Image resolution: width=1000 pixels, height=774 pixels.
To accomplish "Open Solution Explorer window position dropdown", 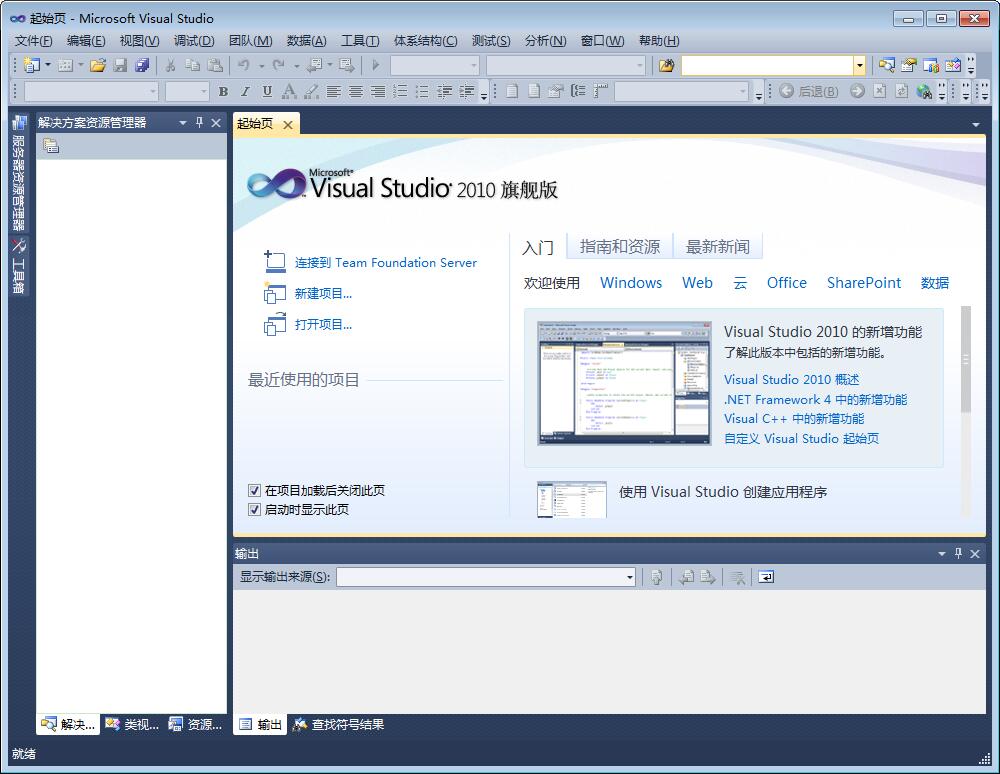I will pyautogui.click(x=183, y=122).
